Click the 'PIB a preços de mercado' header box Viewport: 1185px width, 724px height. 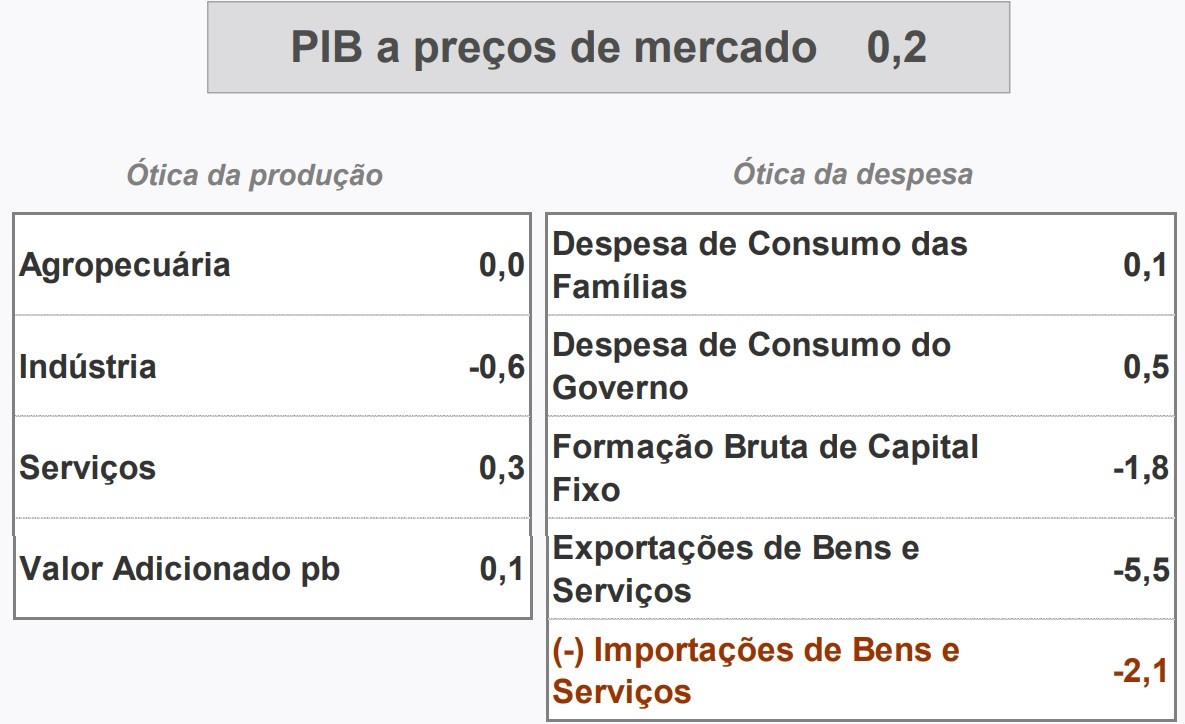coord(553,48)
